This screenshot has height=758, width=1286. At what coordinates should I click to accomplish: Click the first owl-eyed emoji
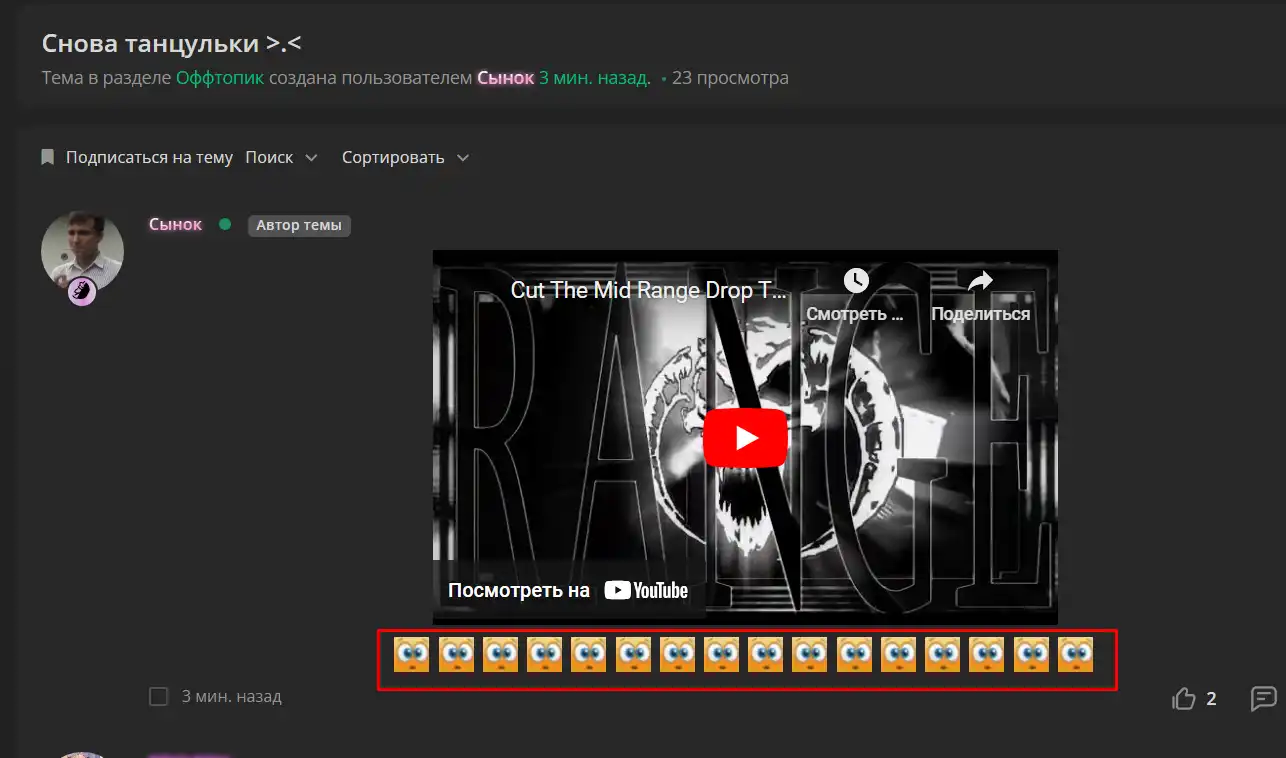411,655
